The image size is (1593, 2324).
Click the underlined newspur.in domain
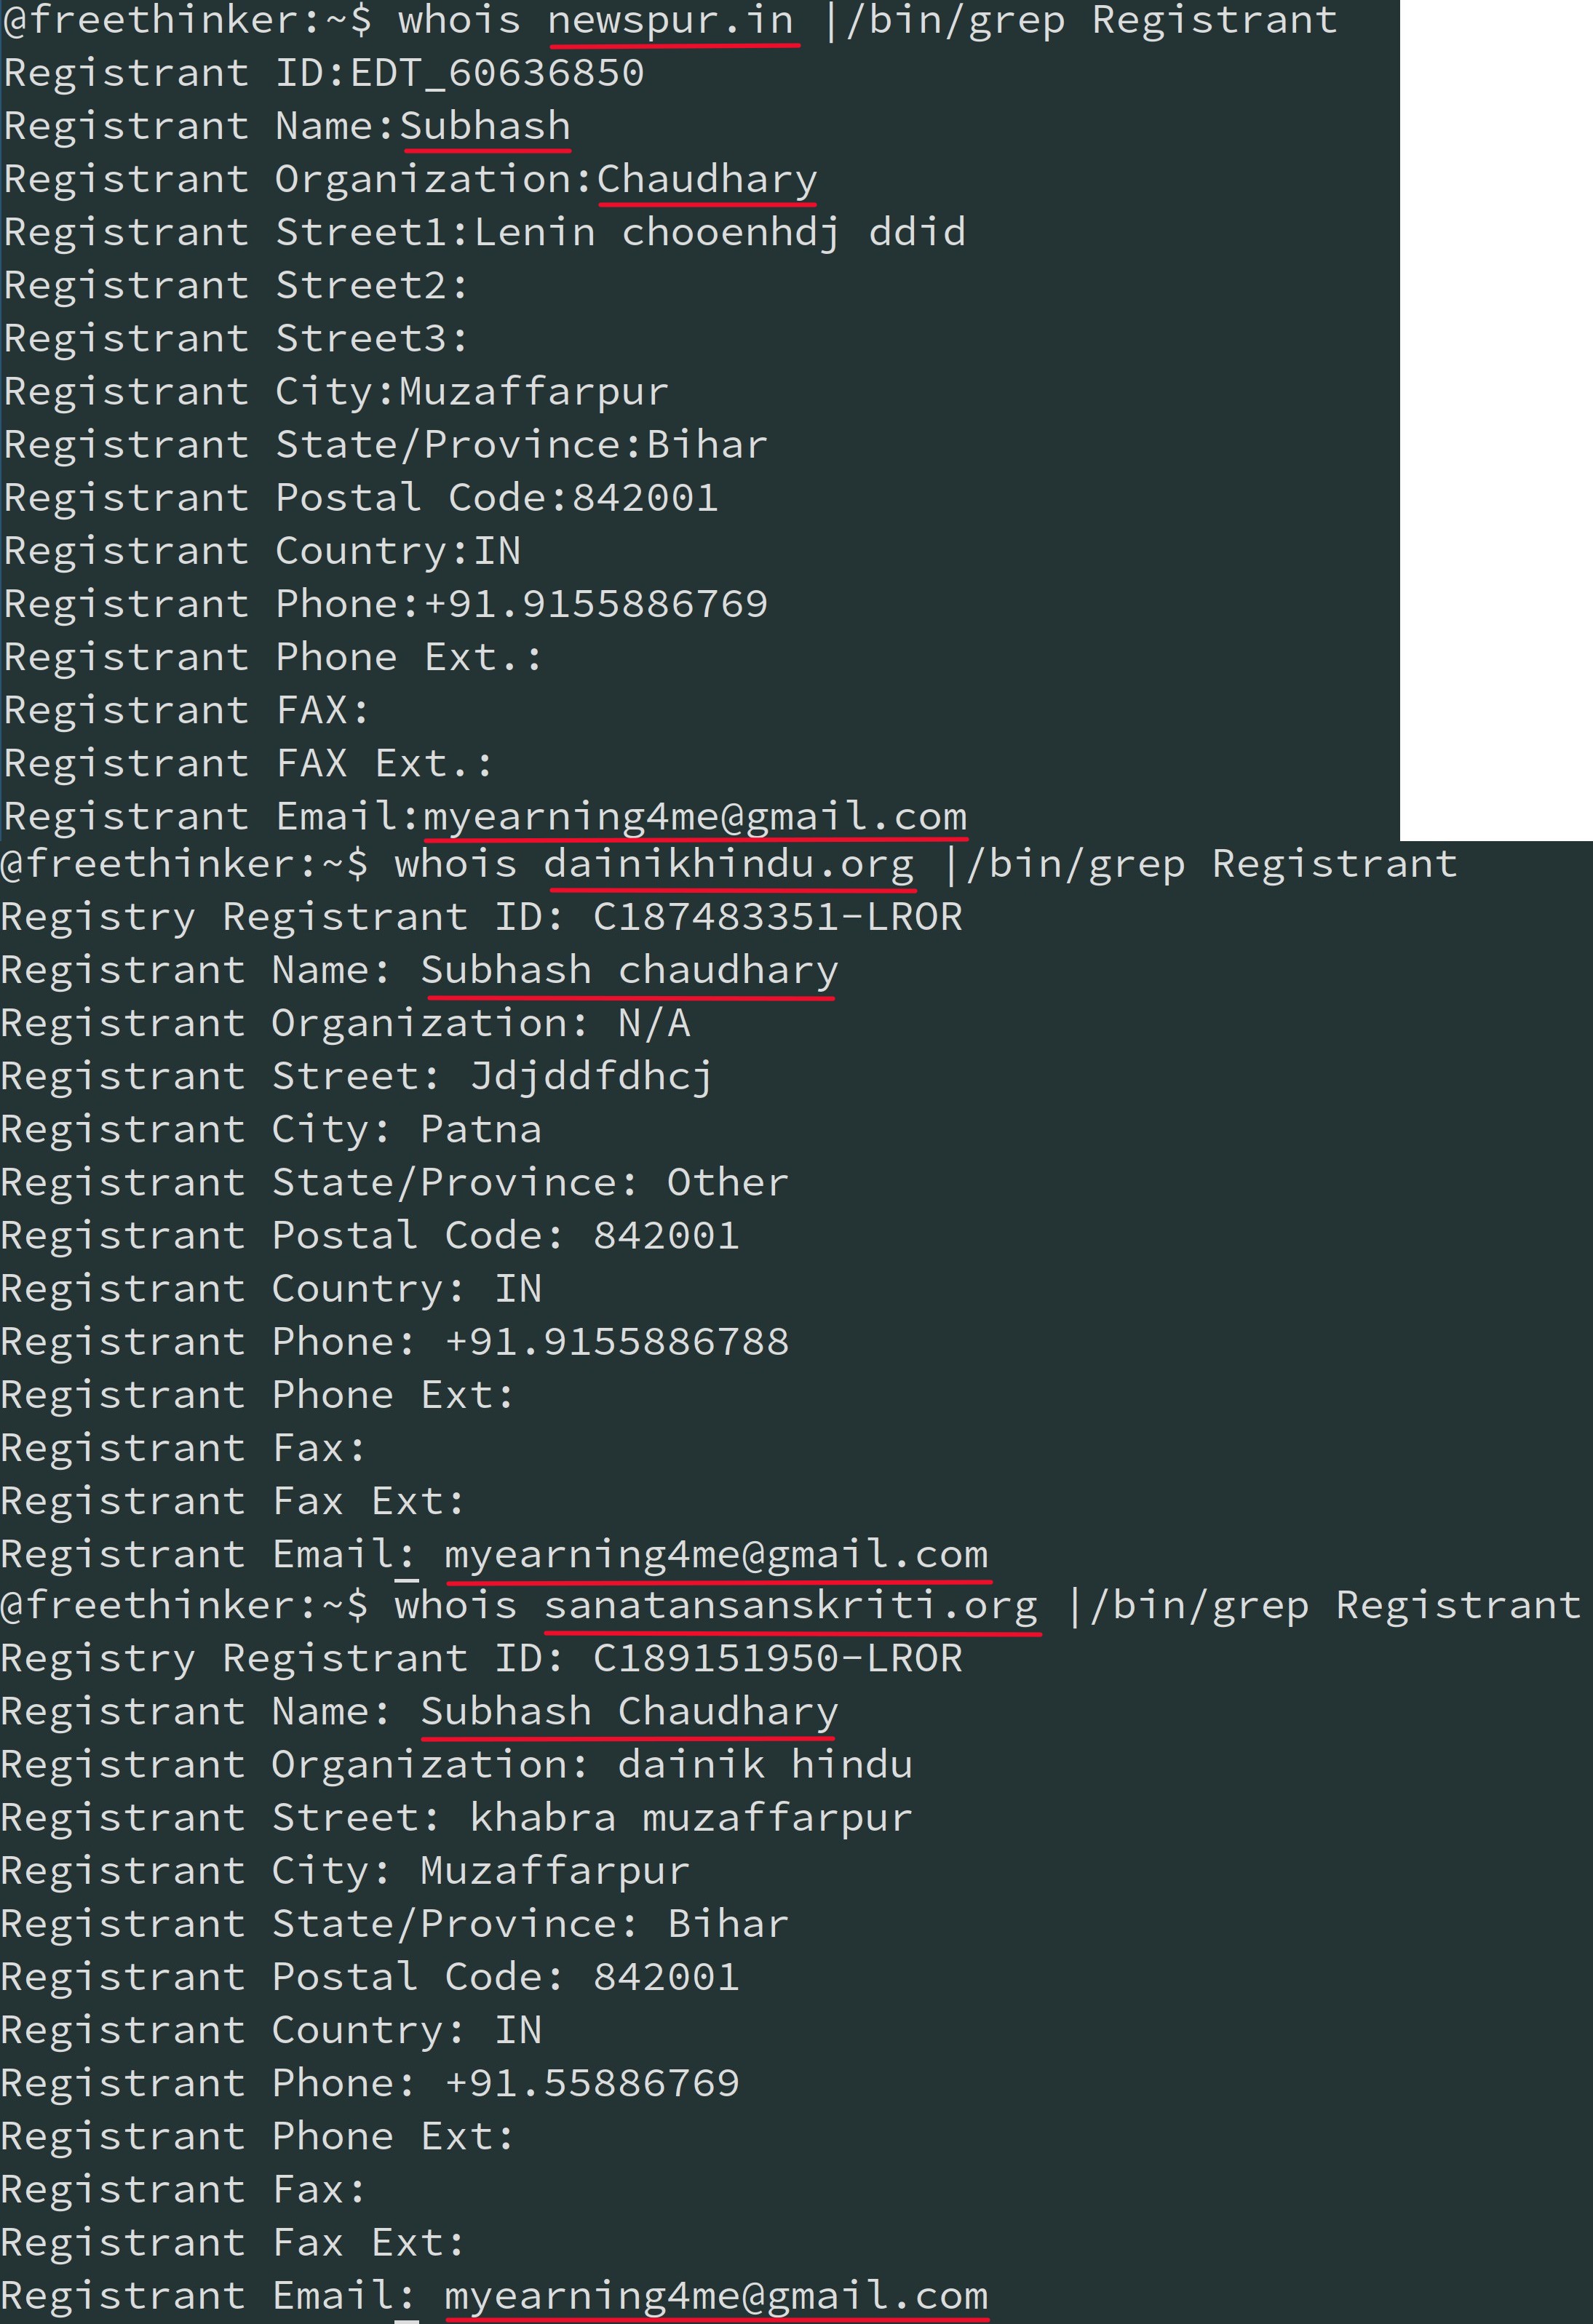coord(671,21)
